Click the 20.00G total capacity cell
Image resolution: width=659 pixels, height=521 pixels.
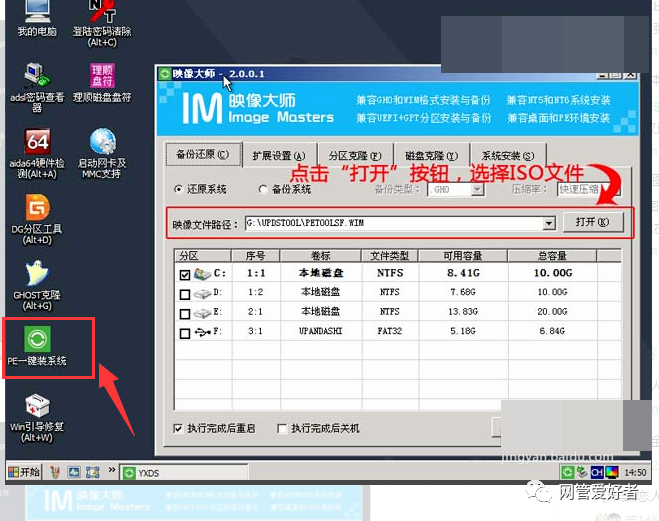point(552,312)
